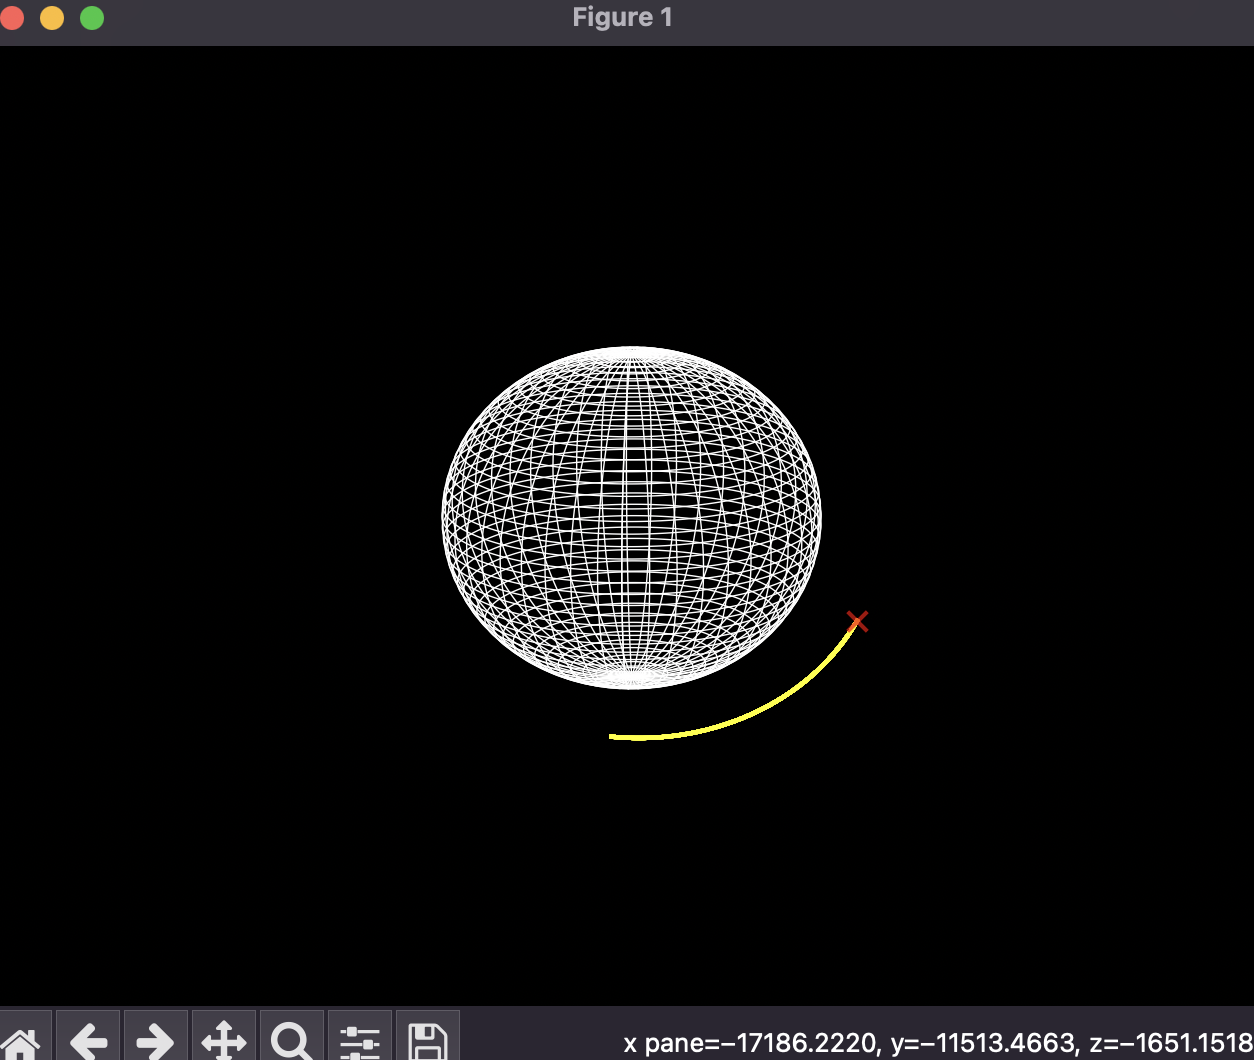Click the red X endpoint marker
The image size is (1254, 1060).
coord(858,621)
